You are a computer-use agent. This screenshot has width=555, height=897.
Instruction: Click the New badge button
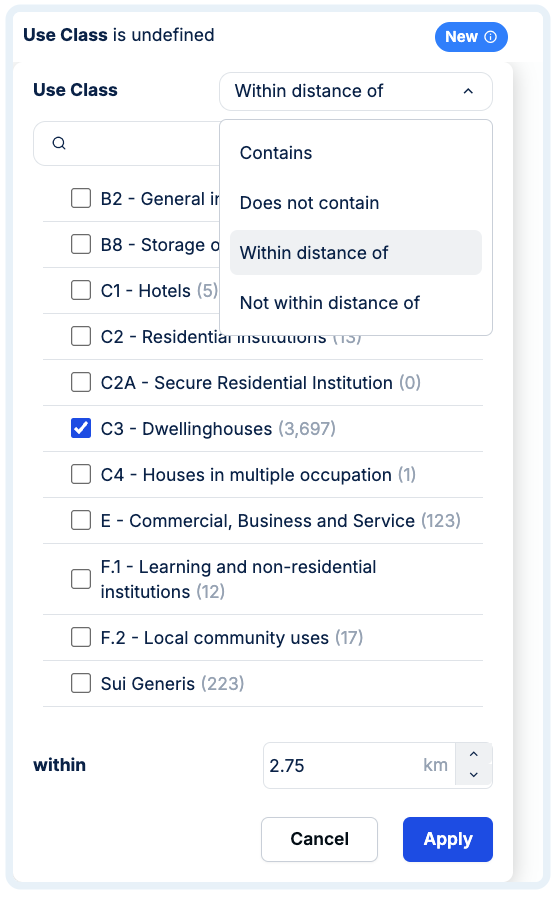471,37
